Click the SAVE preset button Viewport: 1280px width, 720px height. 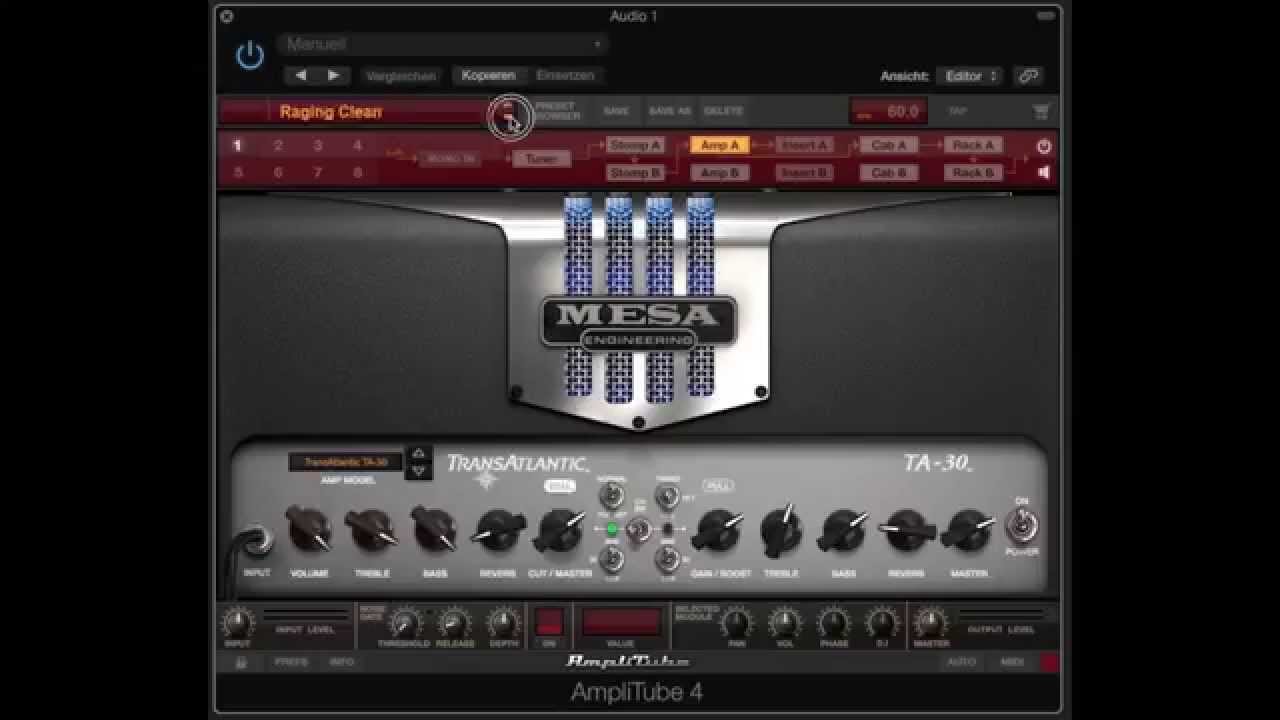(616, 111)
